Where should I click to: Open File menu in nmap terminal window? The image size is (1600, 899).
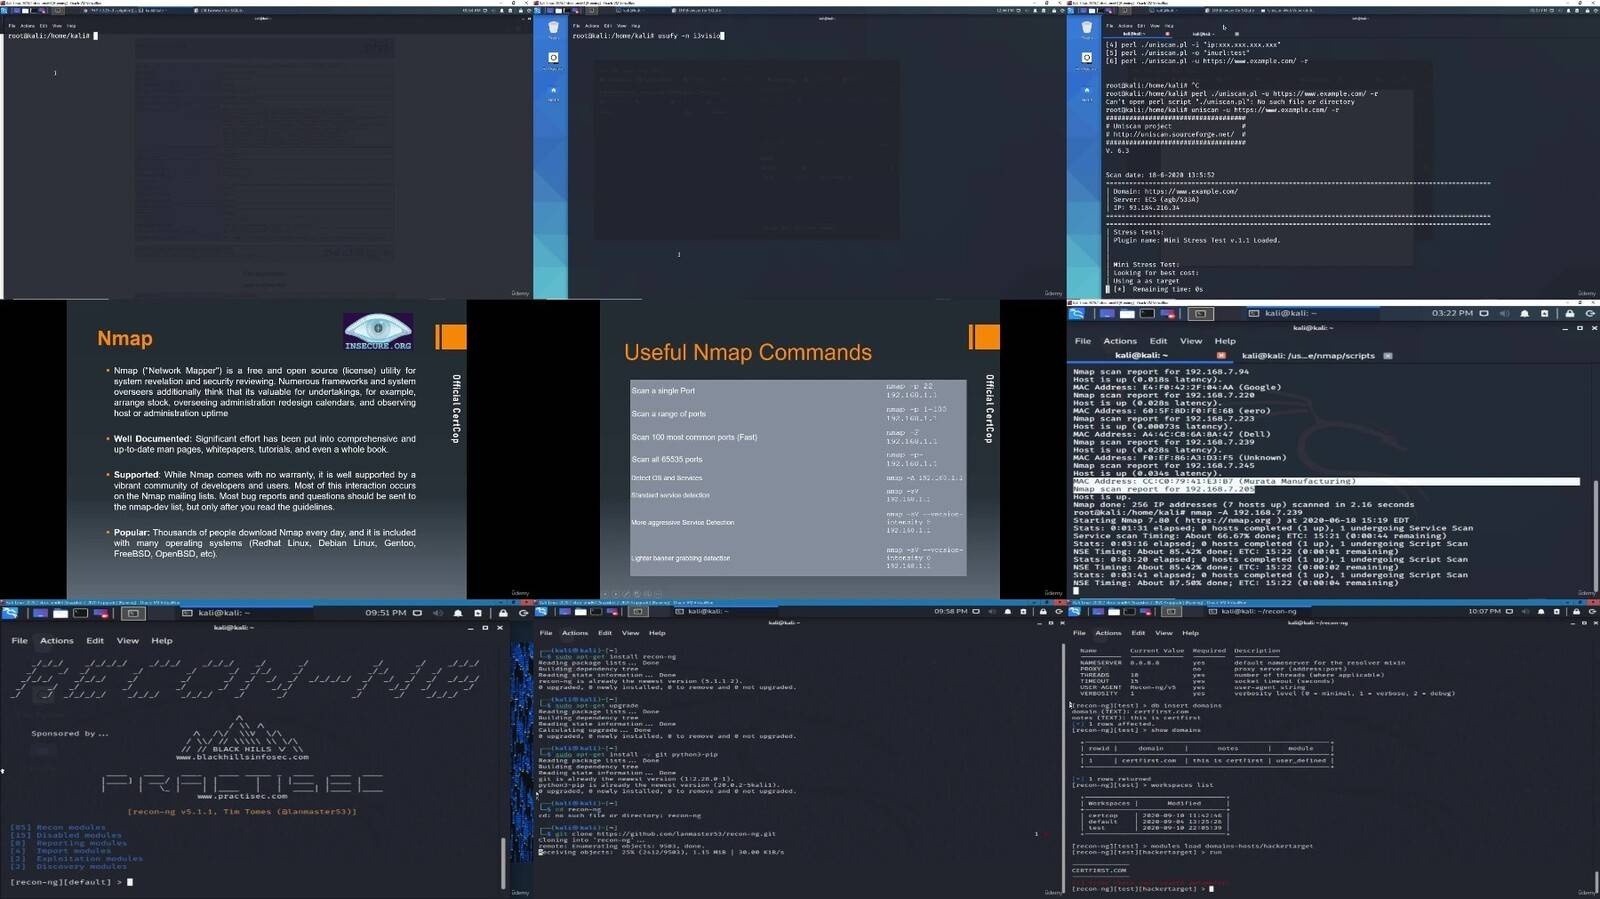[x=1082, y=341]
